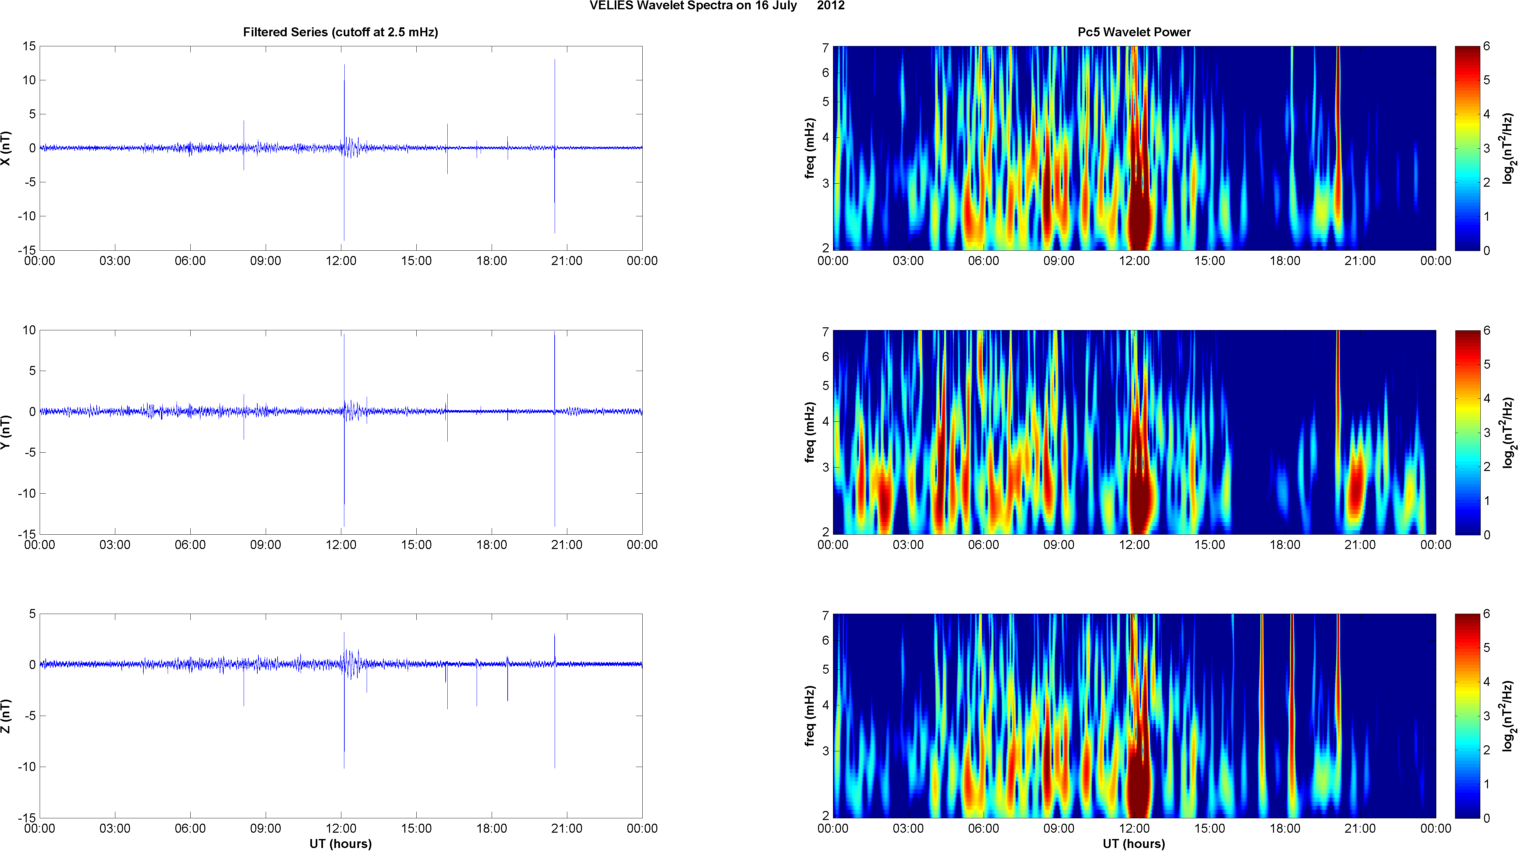Click the '03:00' tick under the middle spectrogram
Image resolution: width=1518 pixels, height=851 pixels.
coord(908,545)
